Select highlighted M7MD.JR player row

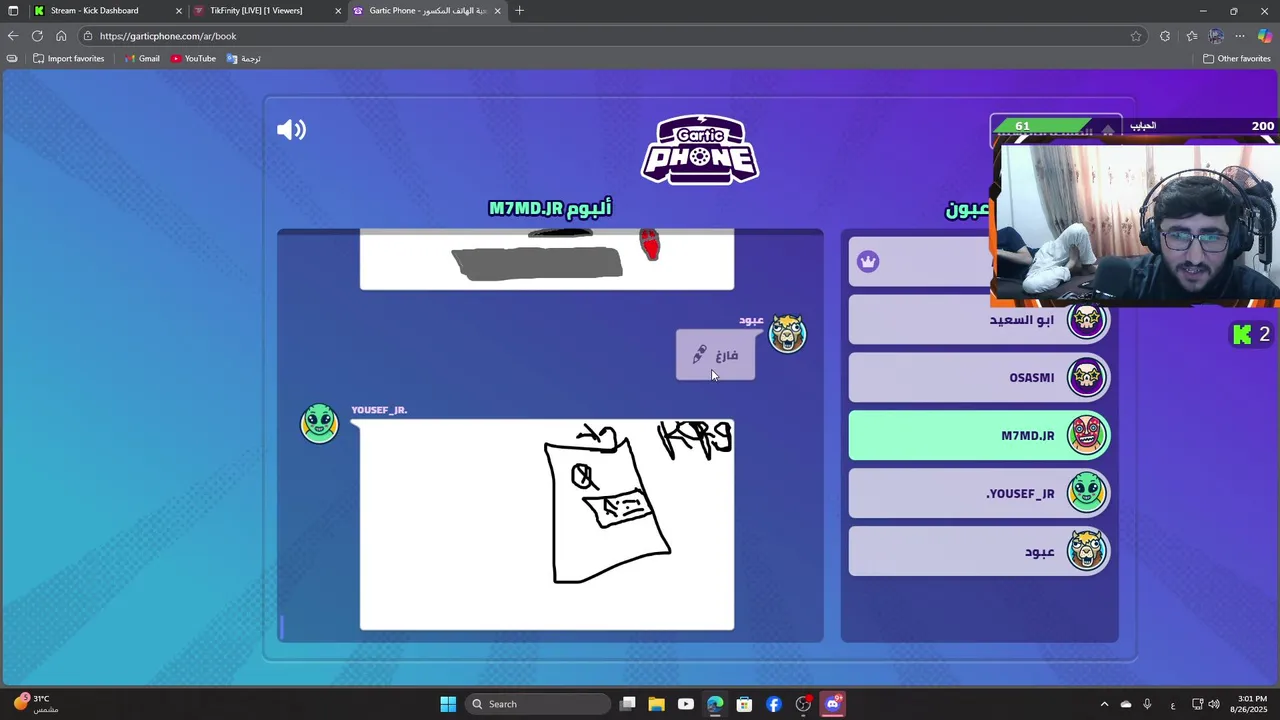pos(979,436)
